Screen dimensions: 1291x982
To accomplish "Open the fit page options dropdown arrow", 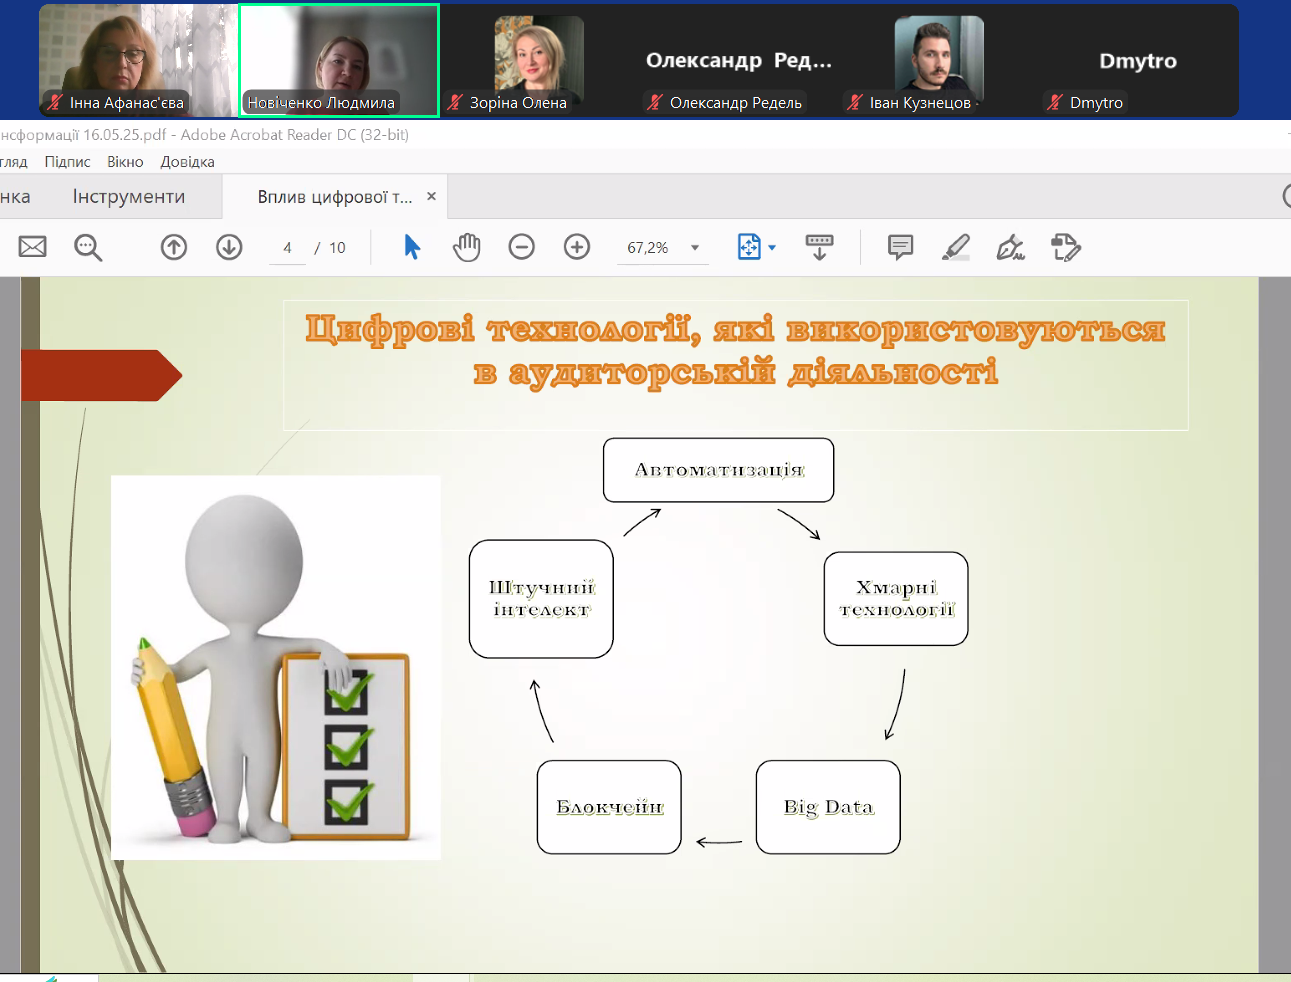I will tap(772, 248).
